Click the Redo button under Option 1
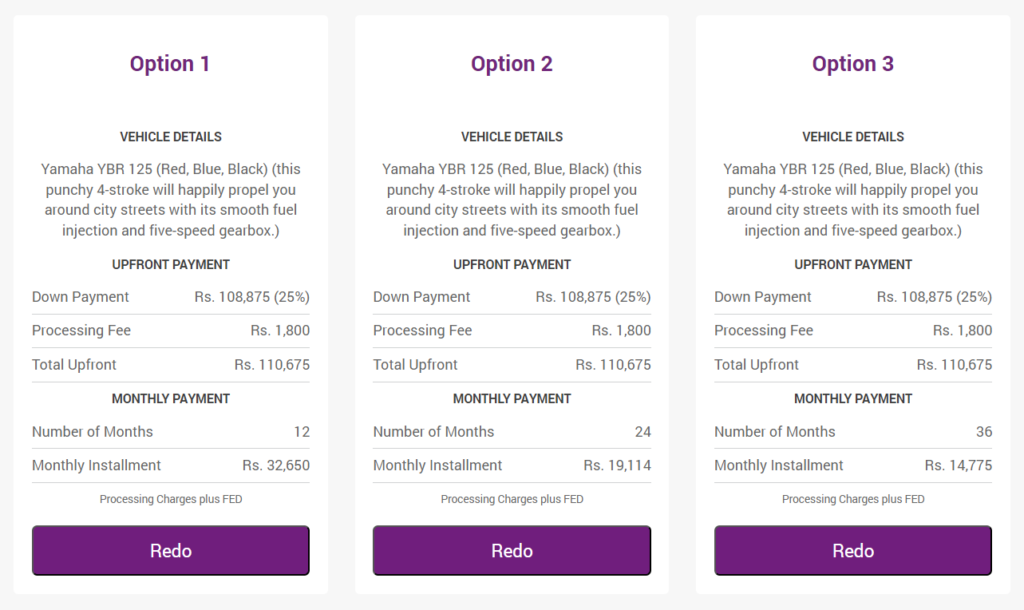This screenshot has width=1024, height=610. point(170,551)
